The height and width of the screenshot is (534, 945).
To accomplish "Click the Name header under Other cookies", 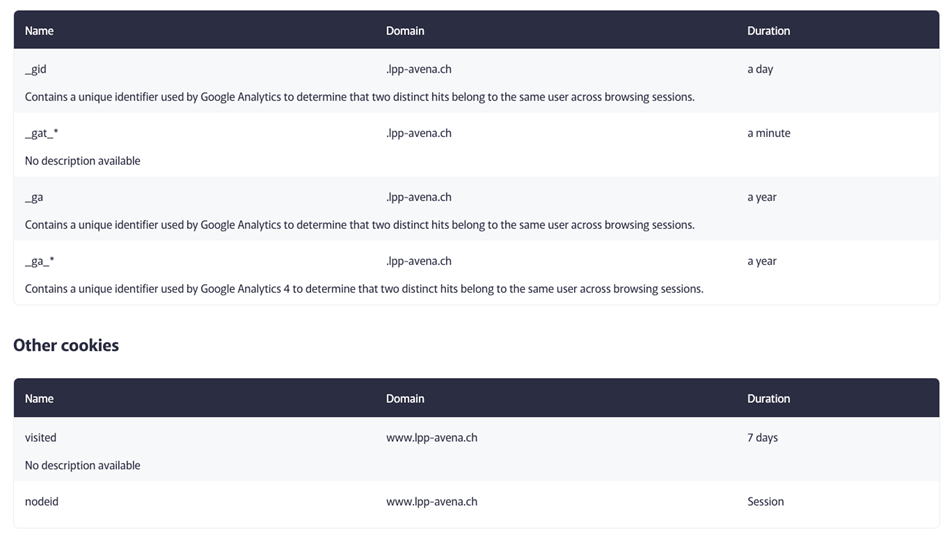I will click(x=39, y=399).
